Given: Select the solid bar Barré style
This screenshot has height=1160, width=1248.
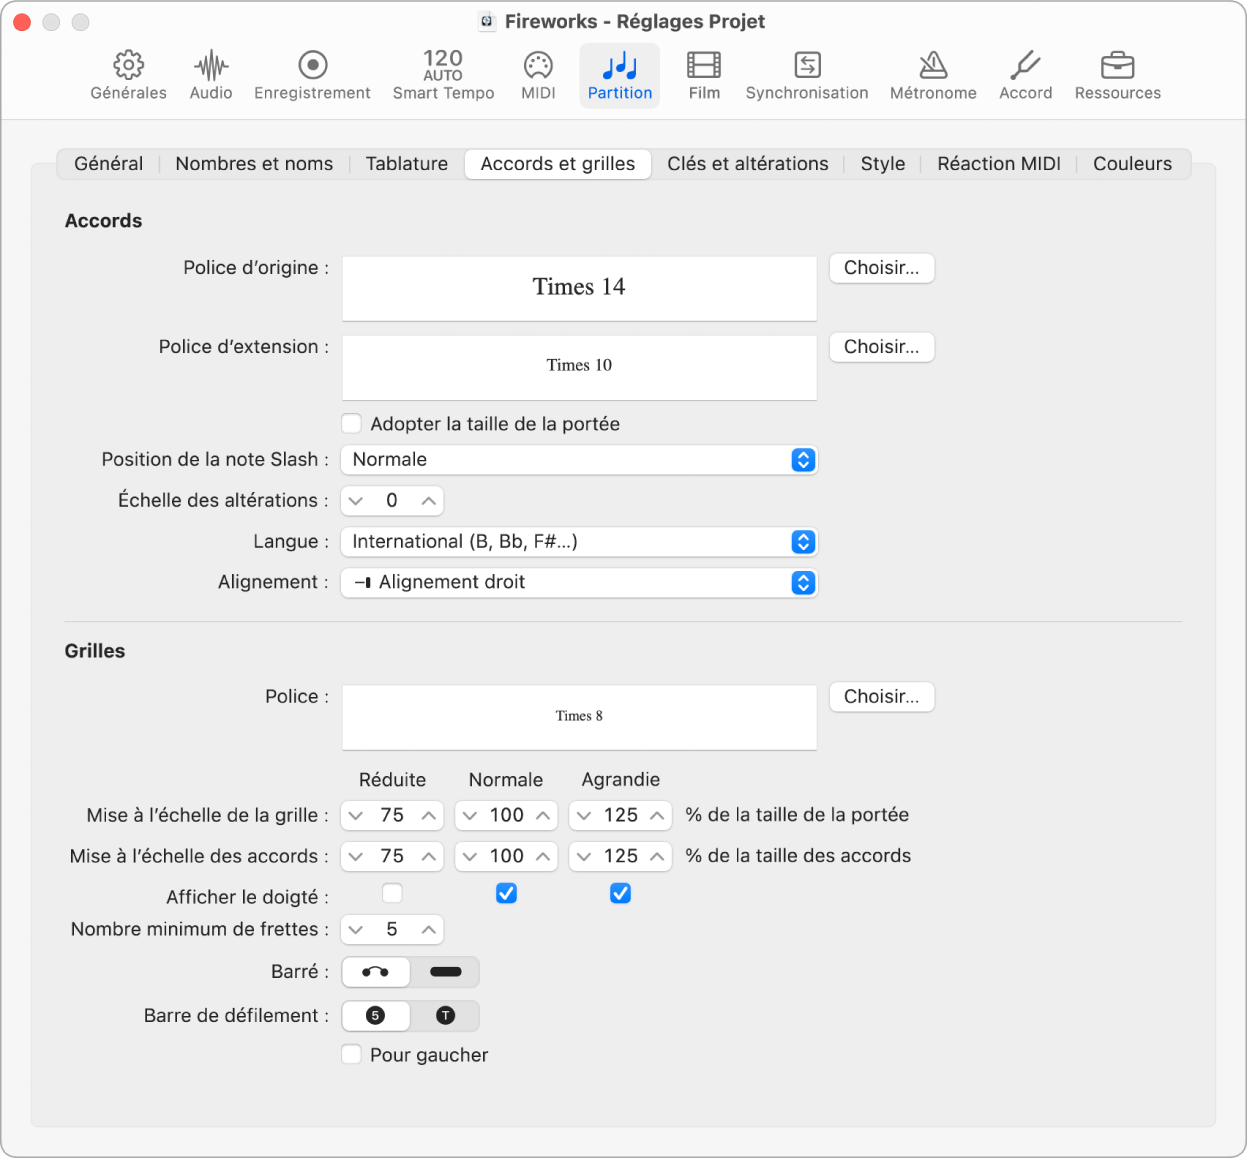Looking at the screenshot, I should tap(445, 972).
